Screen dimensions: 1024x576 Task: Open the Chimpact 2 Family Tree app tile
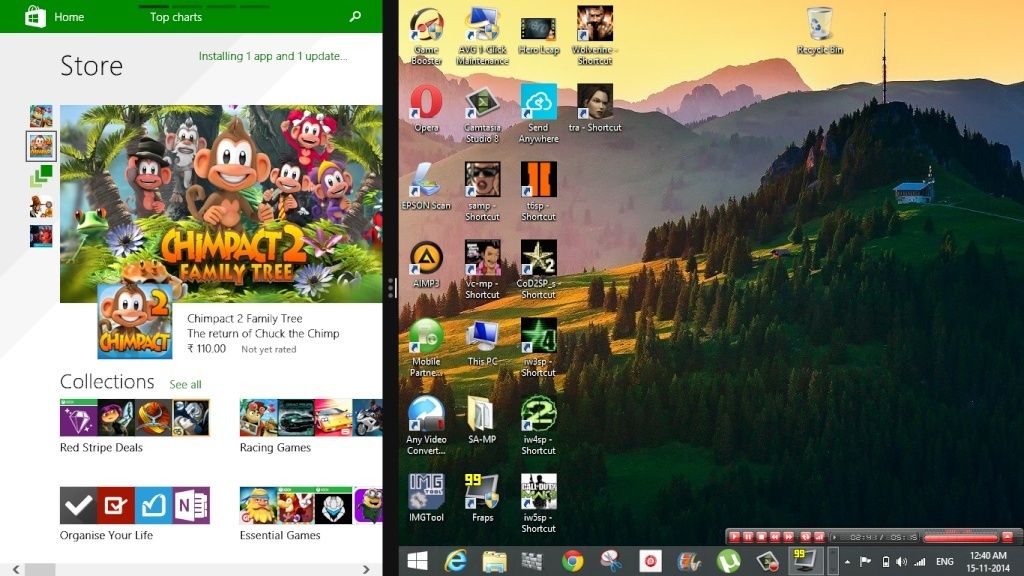[x=135, y=321]
